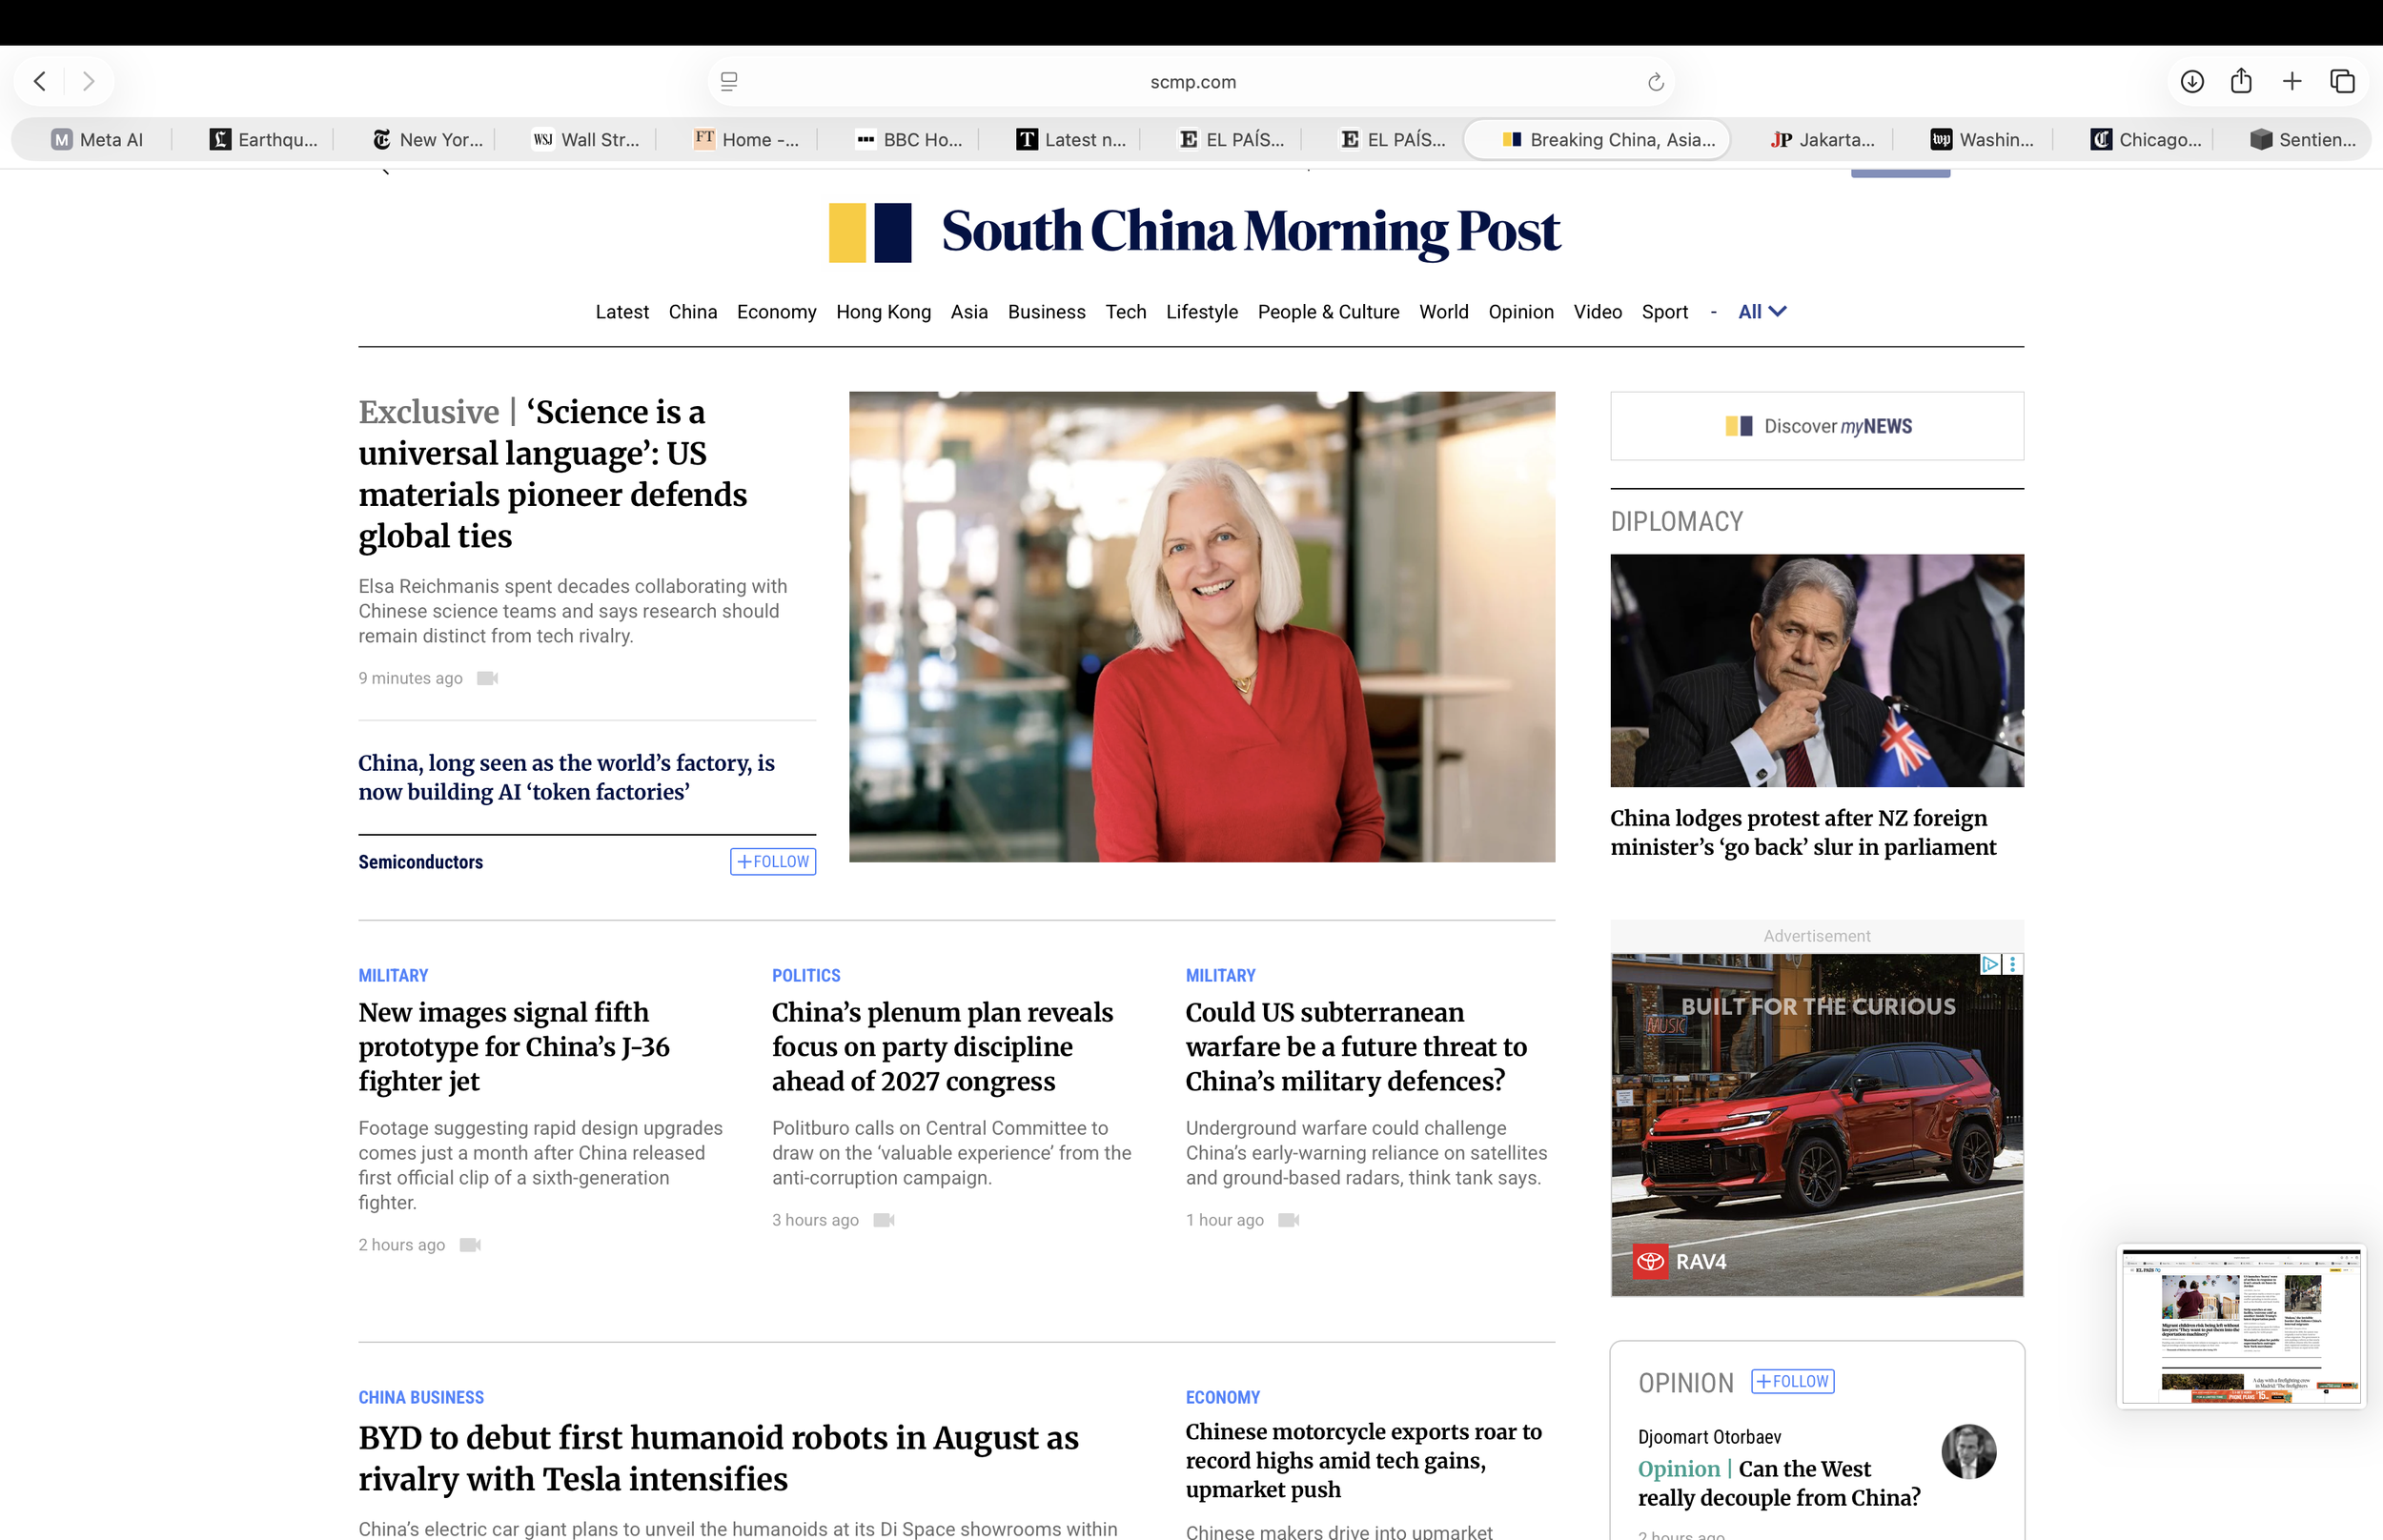Expand the All sections dropdown
Screen dimensions: 2383x1540
point(1762,312)
